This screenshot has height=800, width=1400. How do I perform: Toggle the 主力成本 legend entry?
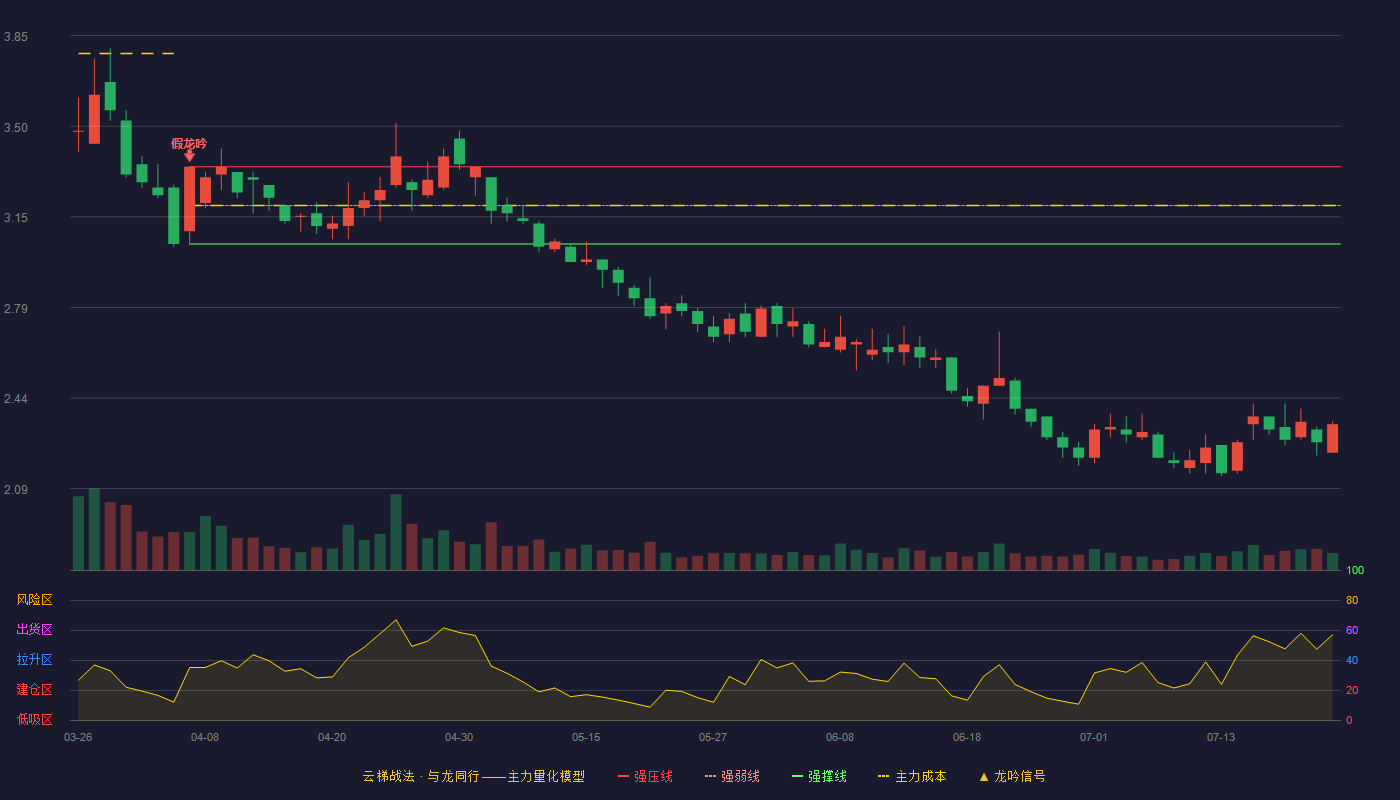[912, 776]
